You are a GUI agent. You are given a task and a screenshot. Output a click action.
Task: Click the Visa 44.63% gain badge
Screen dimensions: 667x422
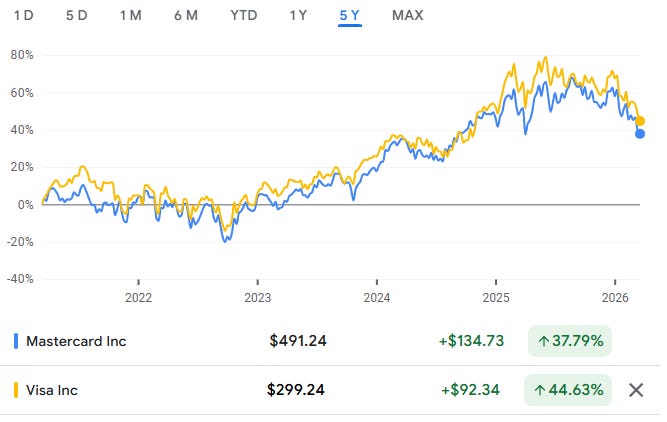[568, 390]
